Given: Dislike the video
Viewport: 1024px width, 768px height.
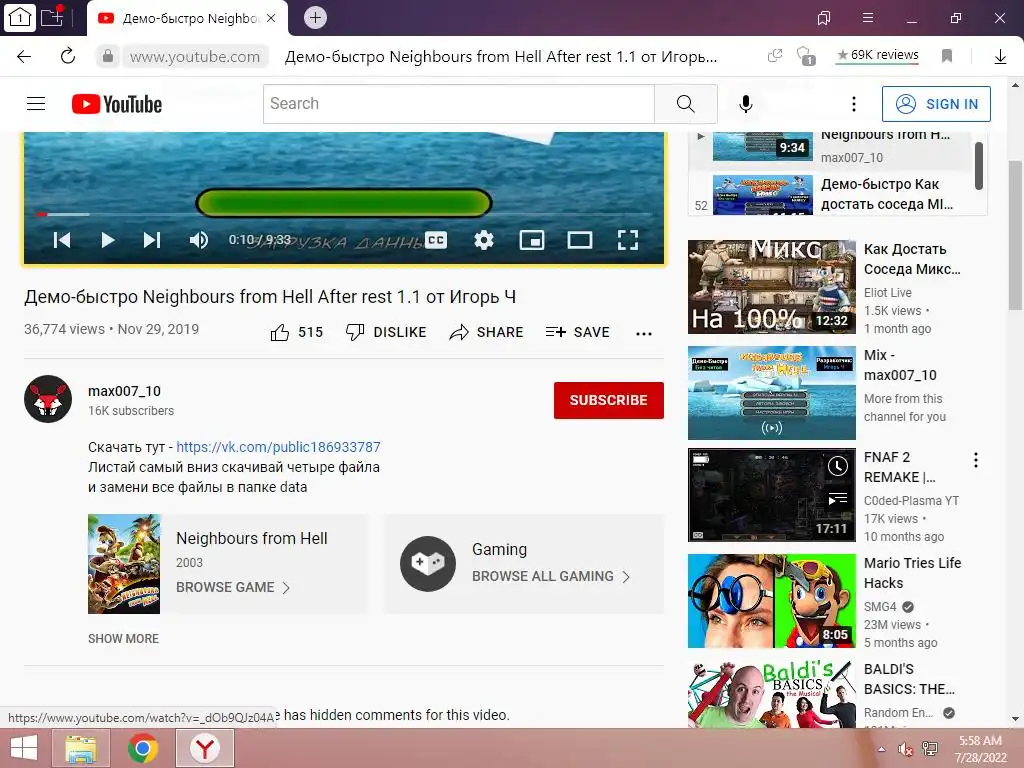Looking at the screenshot, I should (386, 332).
